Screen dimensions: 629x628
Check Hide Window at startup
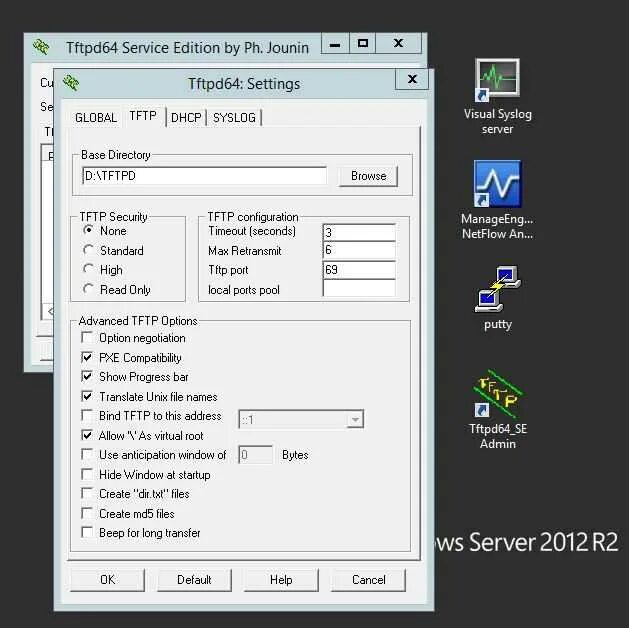coord(87,474)
